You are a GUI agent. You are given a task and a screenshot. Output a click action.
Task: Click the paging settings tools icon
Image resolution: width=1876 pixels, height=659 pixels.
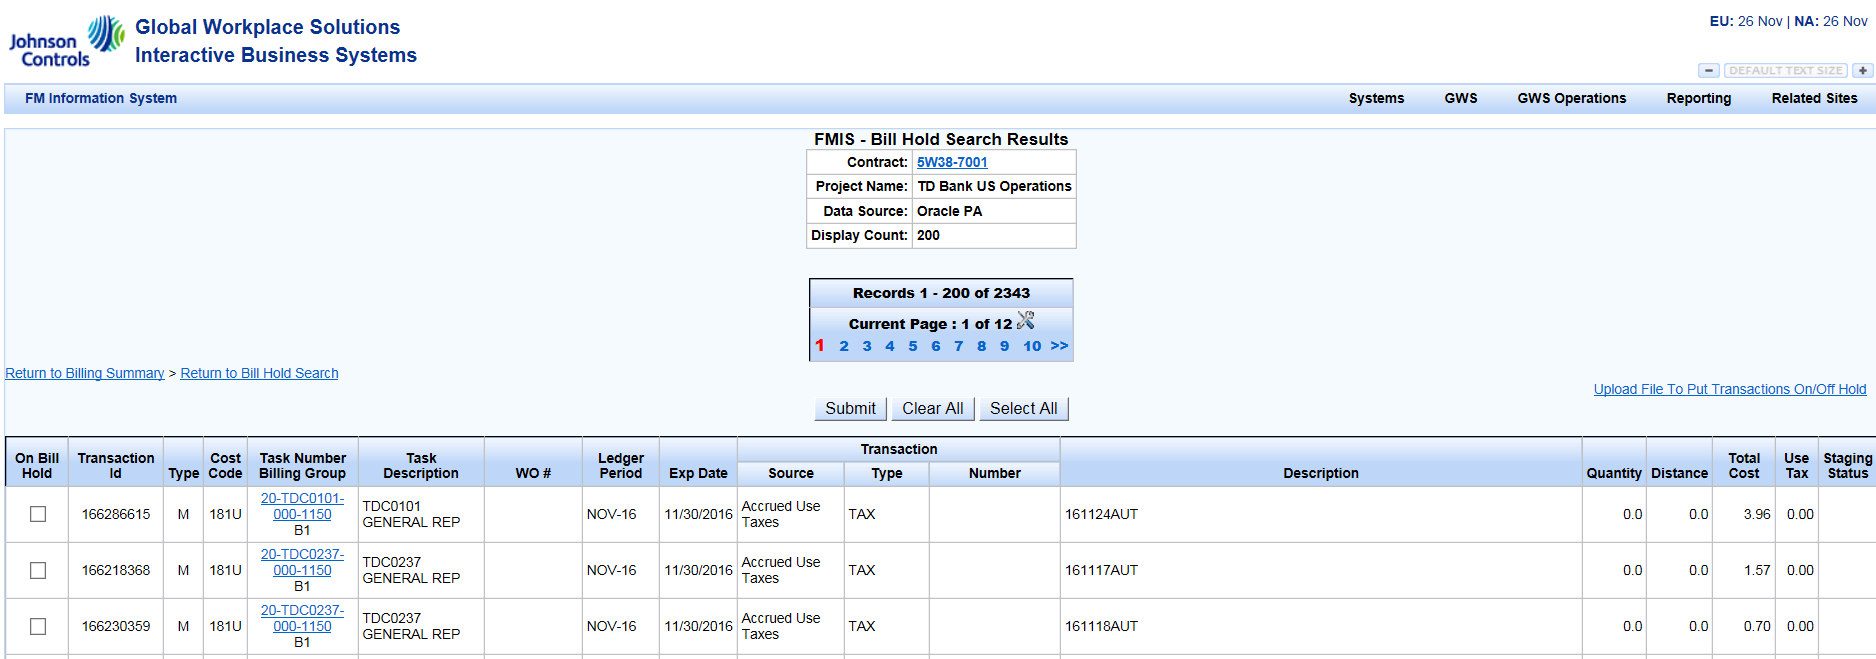click(x=1025, y=321)
